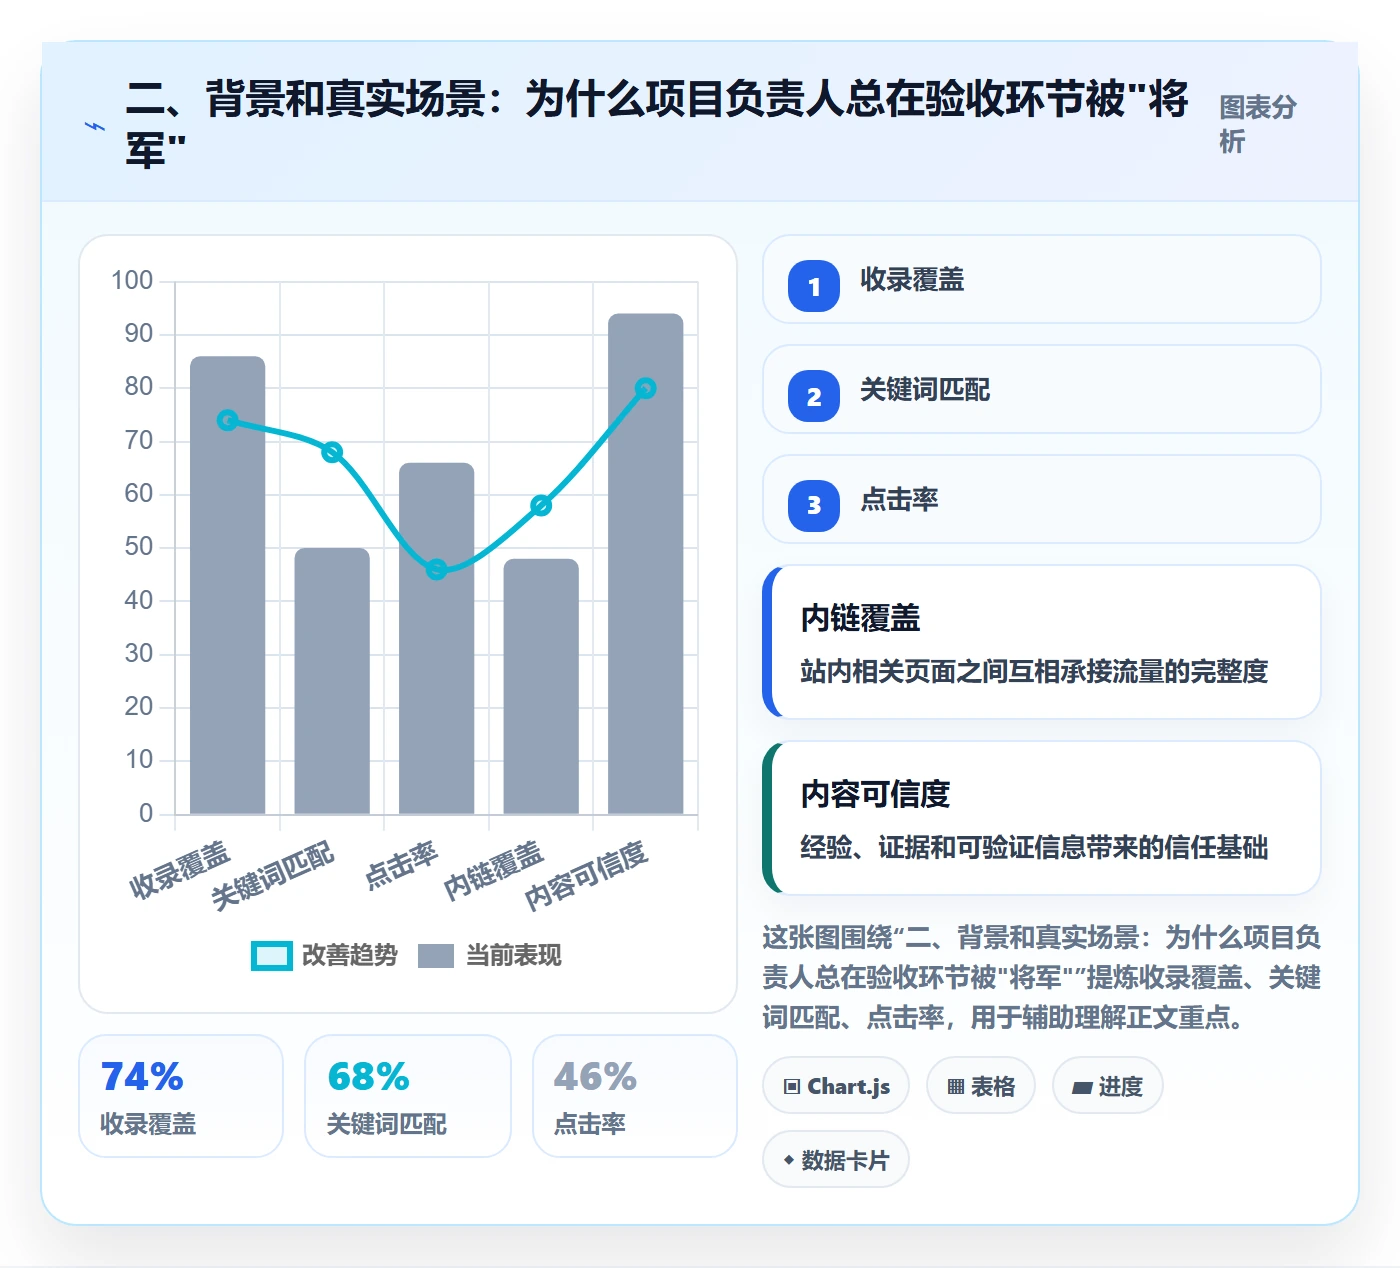Screen dimensions: 1400x1268
Task: Click the 74% 收录覆盖 stat card
Action: coord(181,1096)
